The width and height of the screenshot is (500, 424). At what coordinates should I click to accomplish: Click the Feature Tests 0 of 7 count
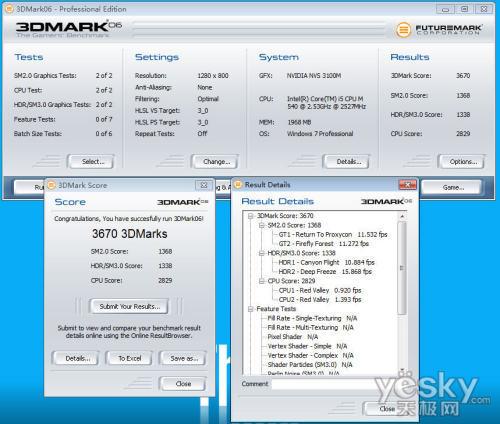pos(104,119)
